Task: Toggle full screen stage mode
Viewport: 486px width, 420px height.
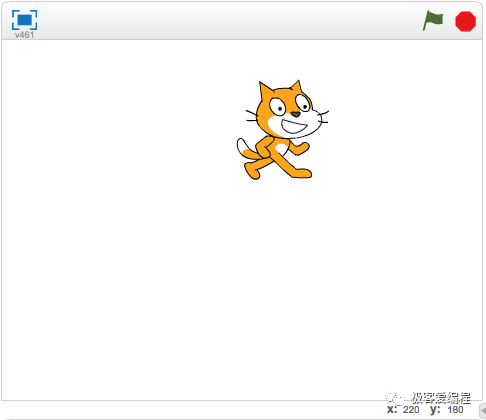Action: click(x=24, y=20)
